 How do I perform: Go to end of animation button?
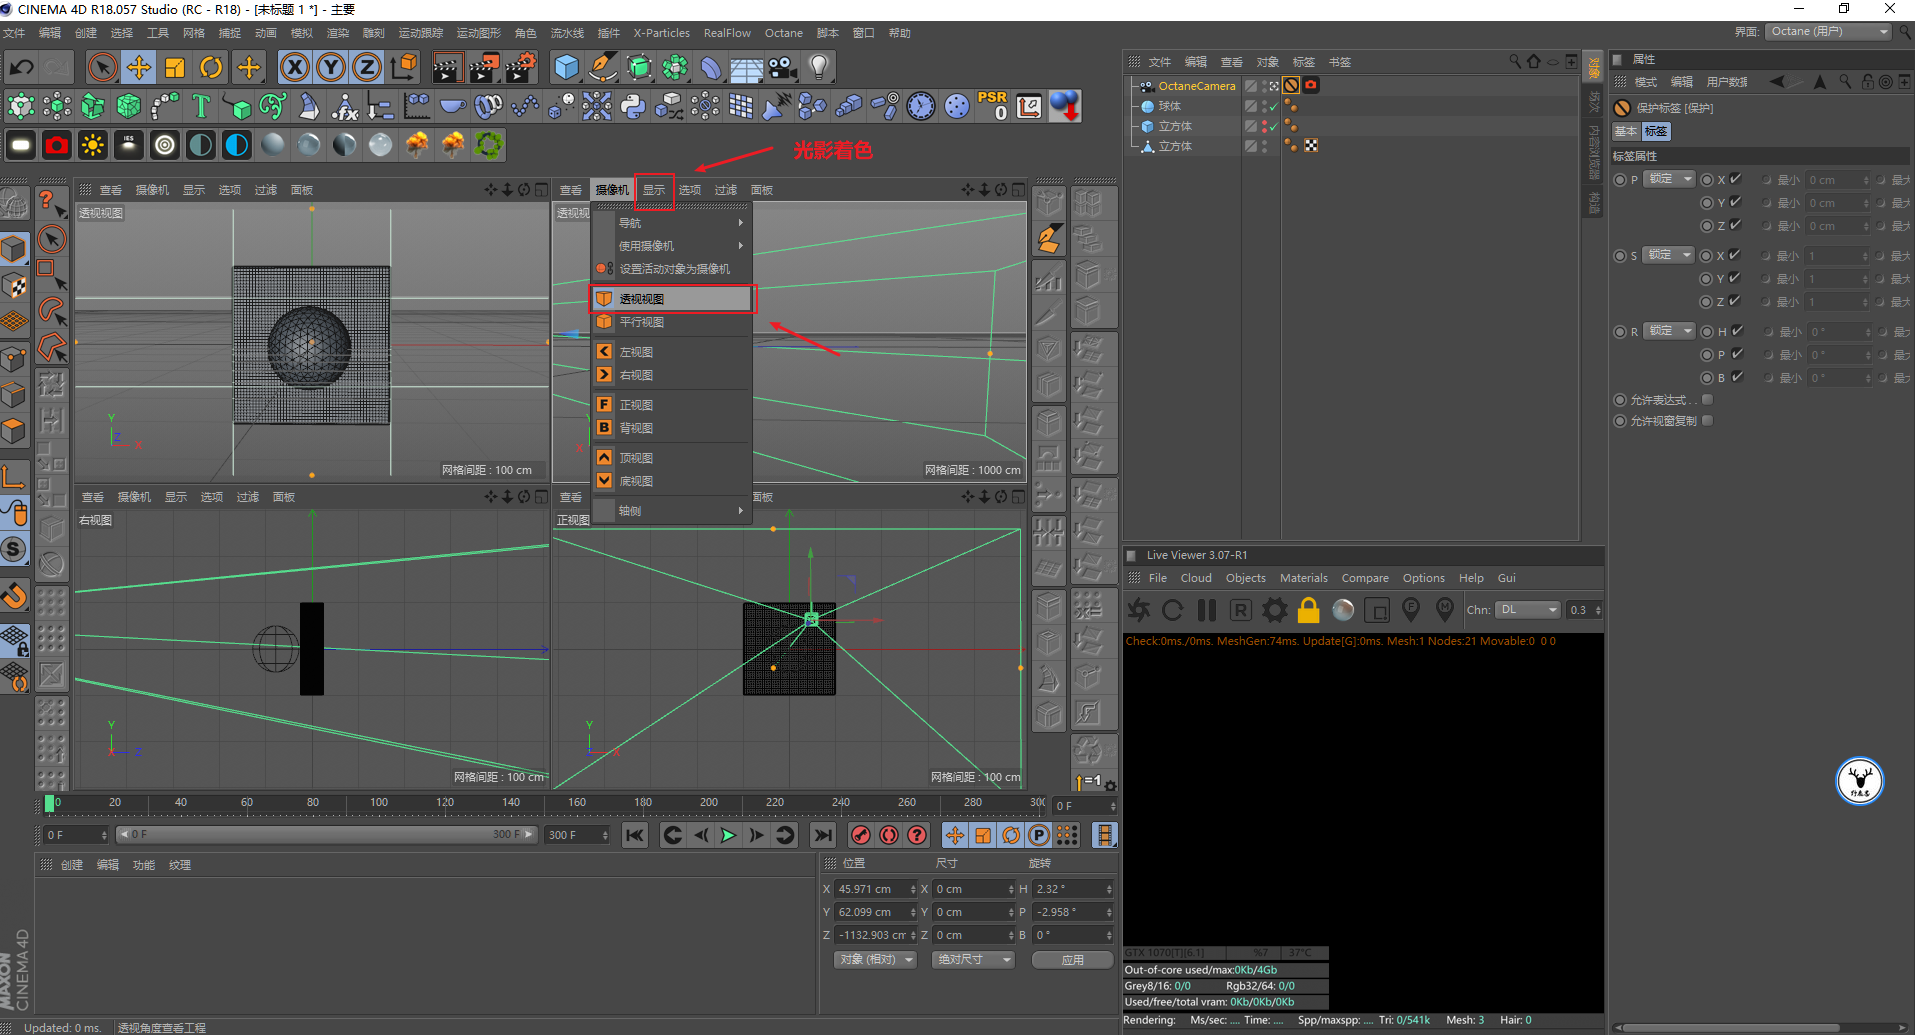click(822, 835)
